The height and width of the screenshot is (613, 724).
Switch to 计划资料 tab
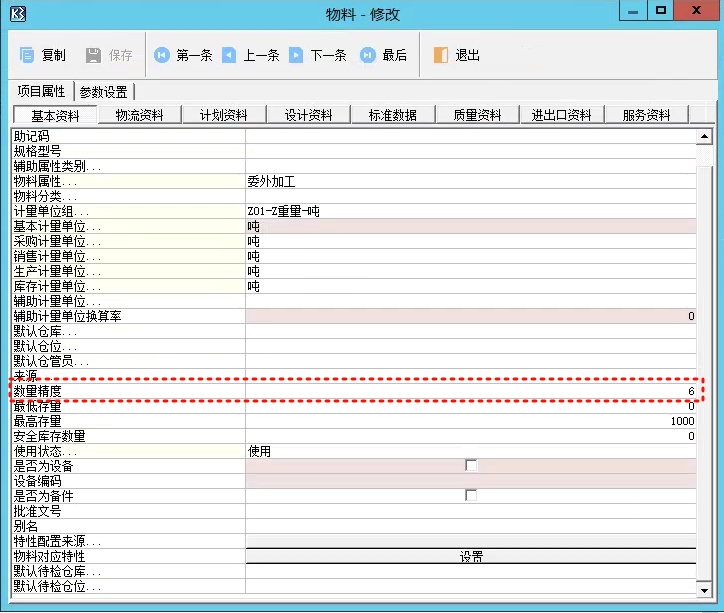tap(224, 115)
